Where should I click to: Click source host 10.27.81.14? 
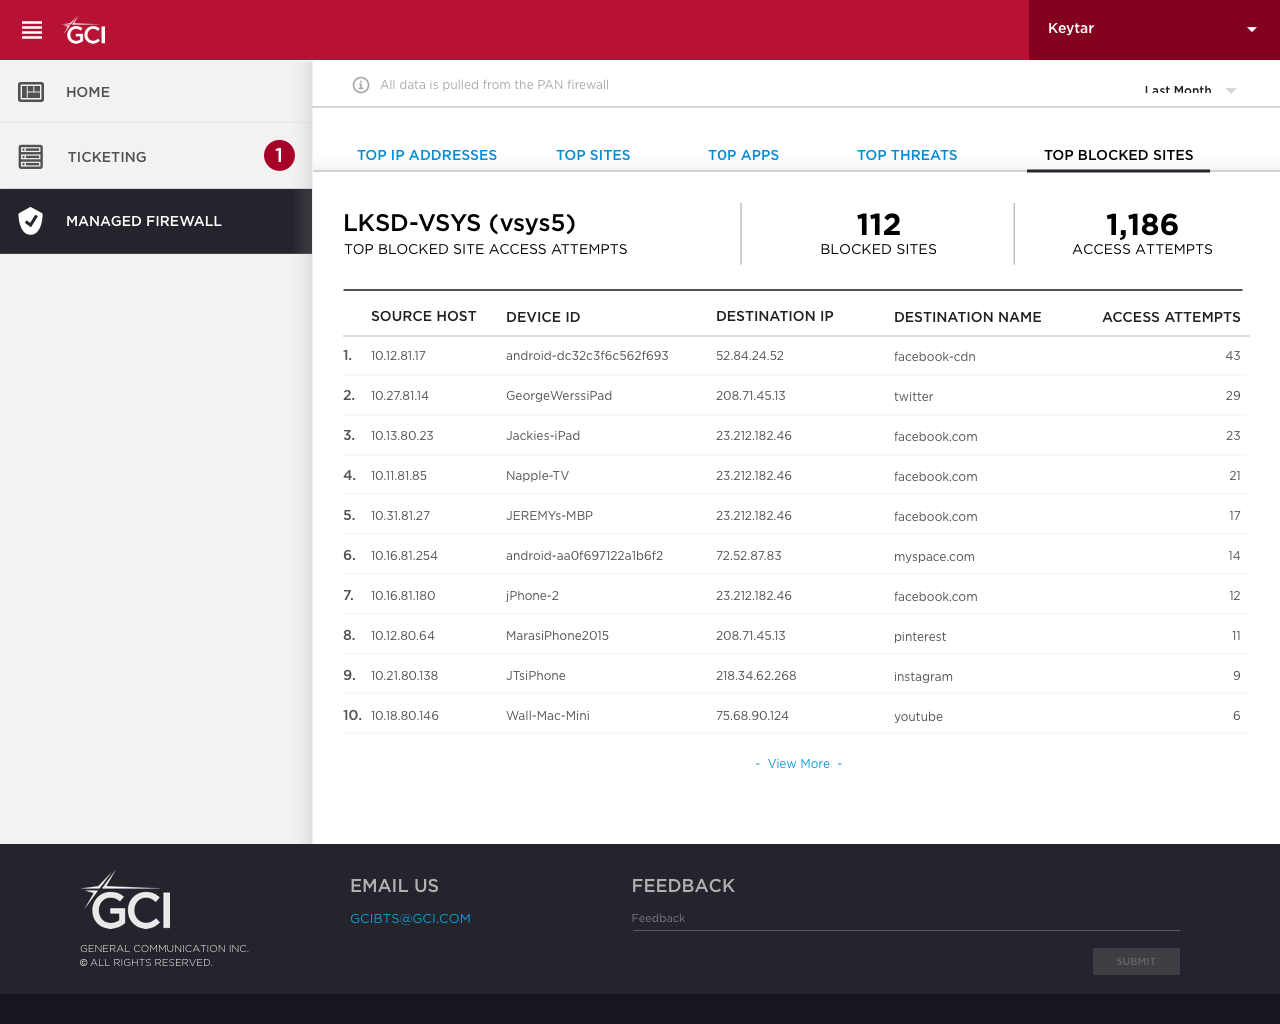[x=400, y=396]
